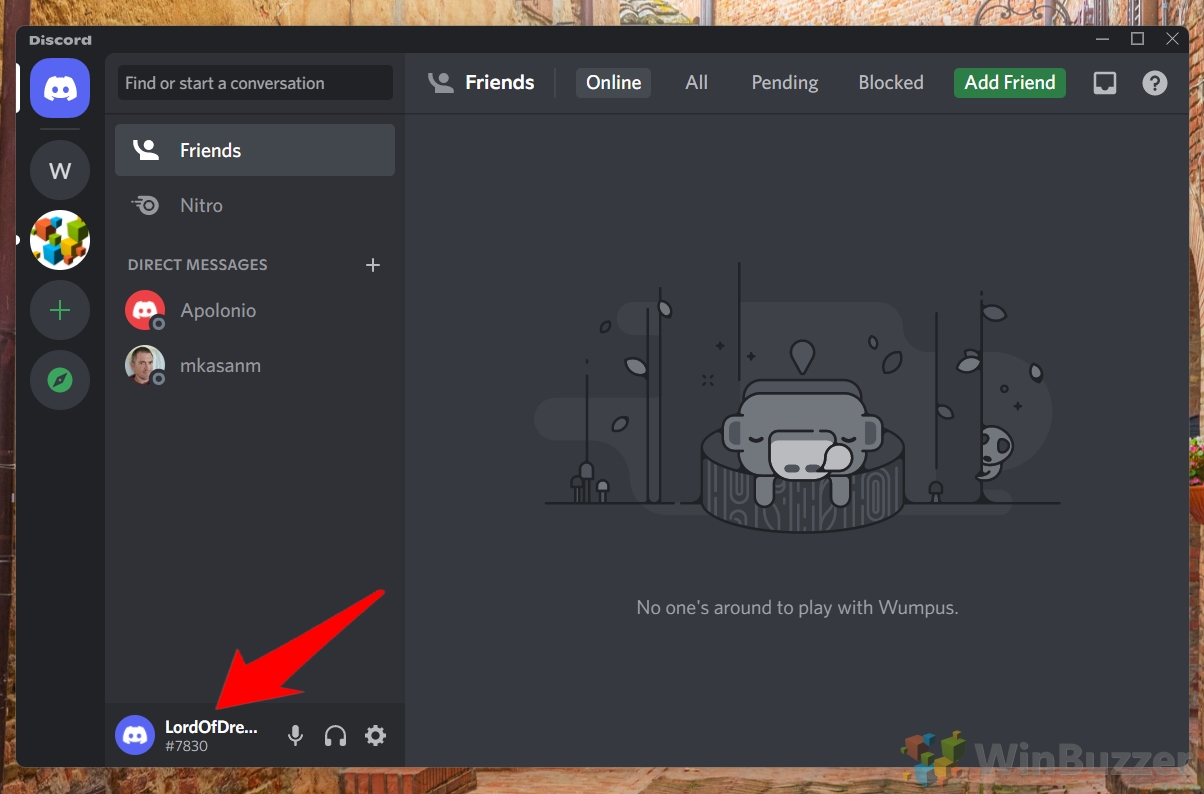Open Discord Home via the logo icon
1204x794 pixels.
click(x=60, y=88)
